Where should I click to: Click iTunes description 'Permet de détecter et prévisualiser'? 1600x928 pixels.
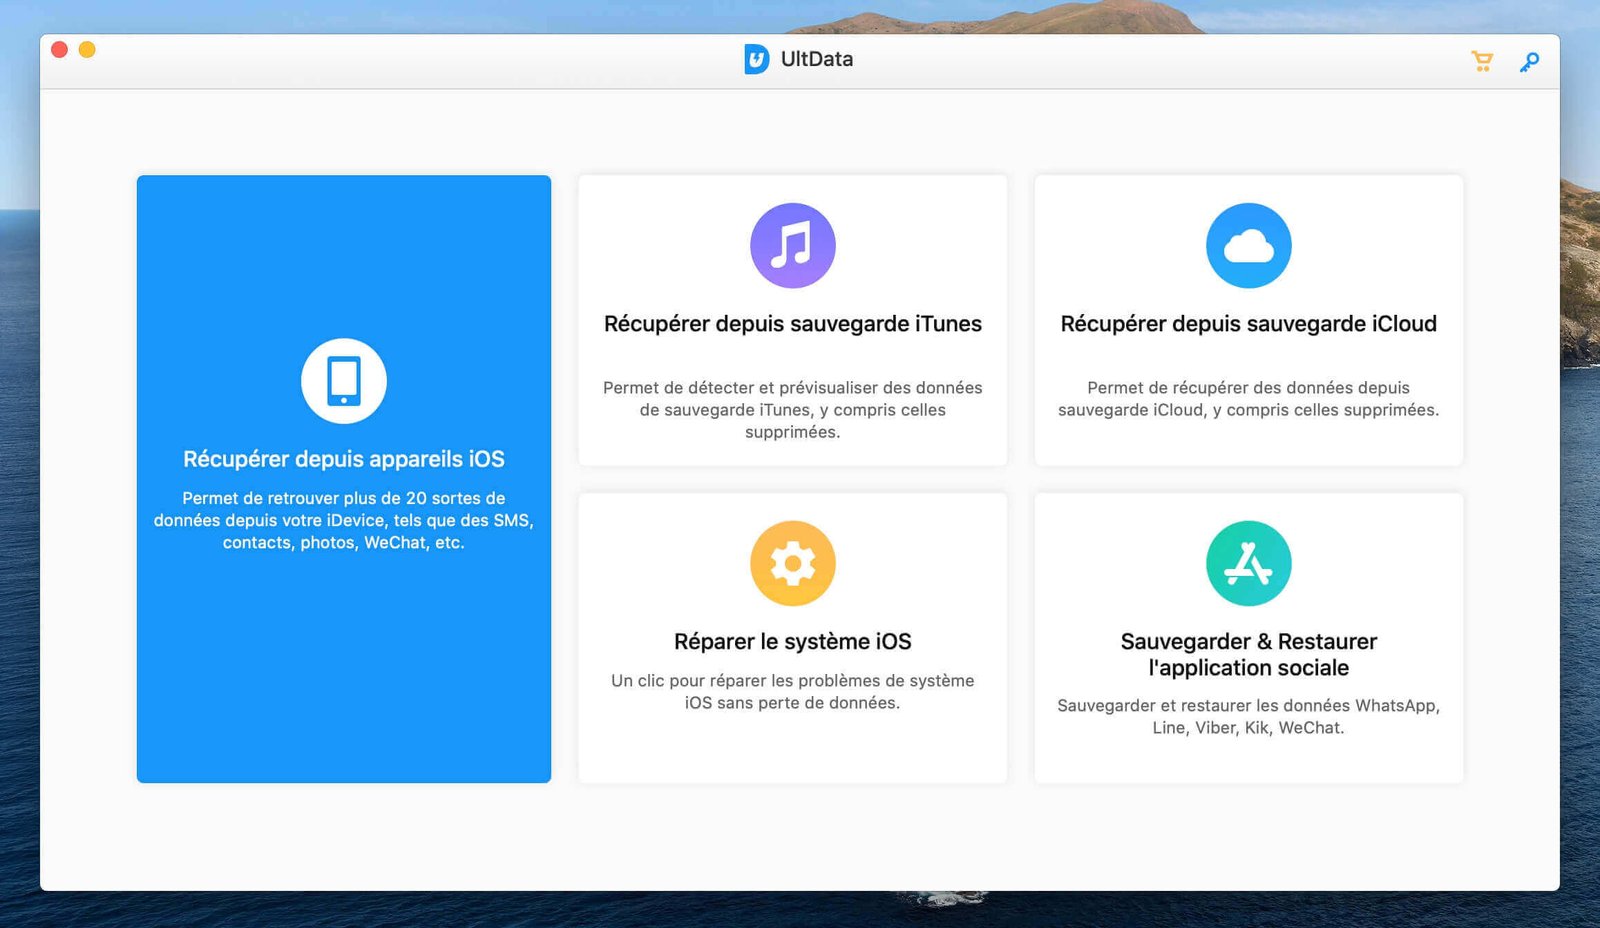point(793,409)
